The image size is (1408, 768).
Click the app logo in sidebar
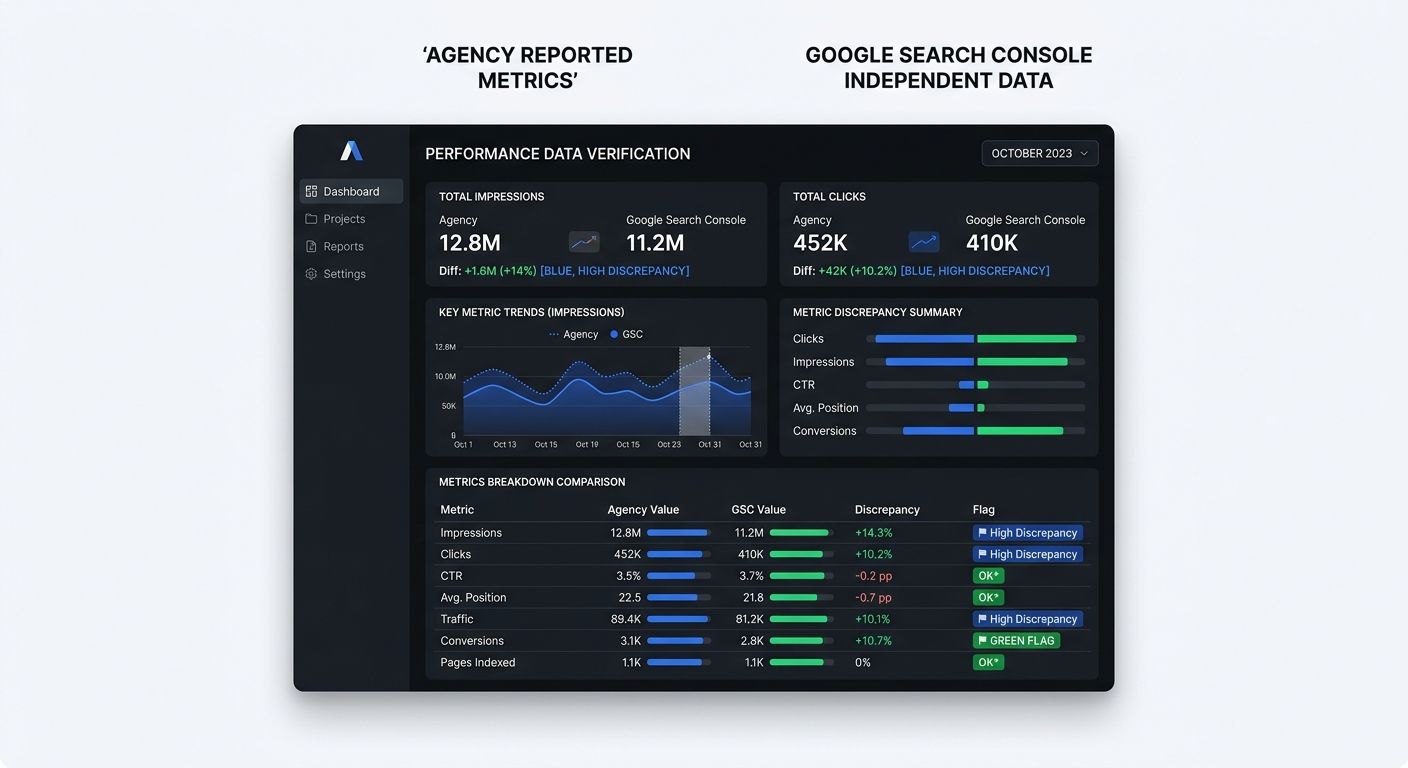pos(351,151)
